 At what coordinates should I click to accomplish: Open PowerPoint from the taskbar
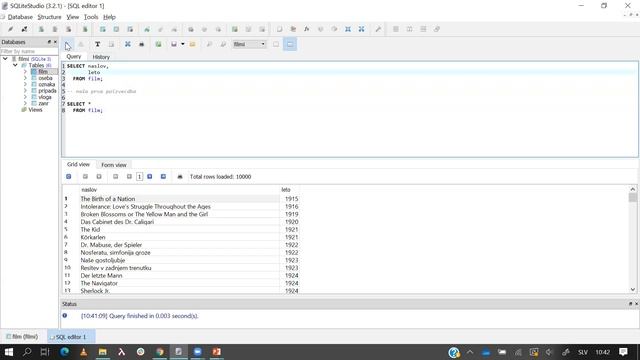click(x=216, y=351)
